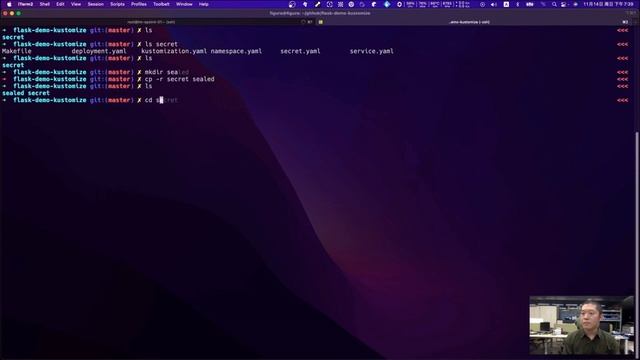The height and width of the screenshot is (360, 640).
Task: Click the 'sealed secret' output line
Action: 26,93
